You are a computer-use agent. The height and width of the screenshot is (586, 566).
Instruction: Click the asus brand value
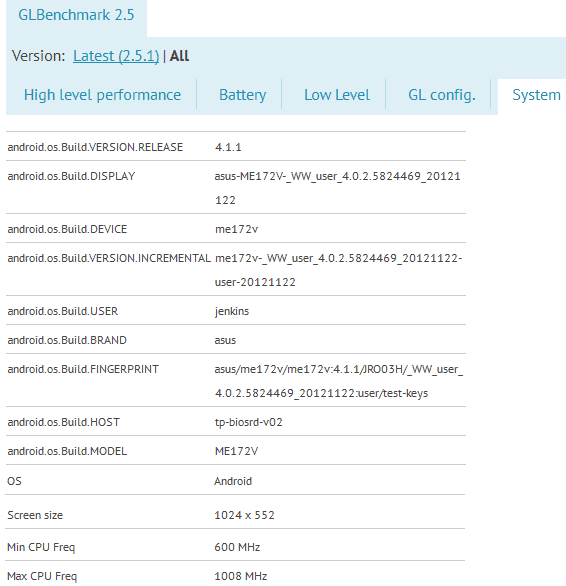(225, 340)
